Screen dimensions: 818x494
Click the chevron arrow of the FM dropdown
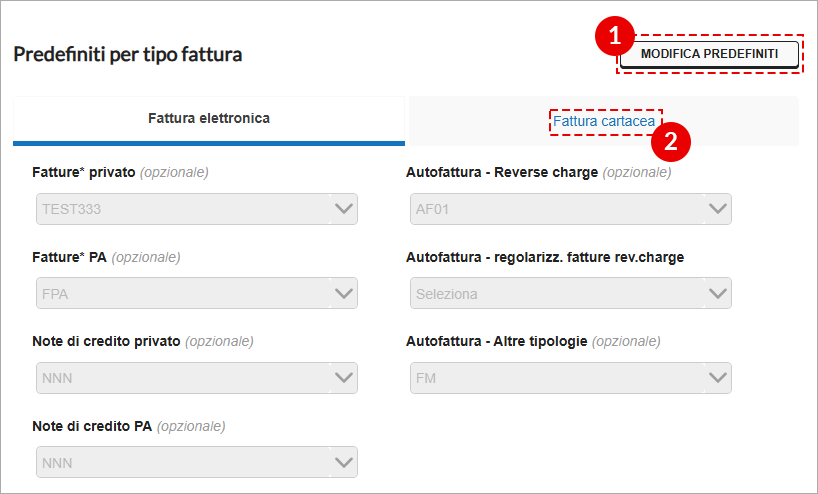(718, 378)
